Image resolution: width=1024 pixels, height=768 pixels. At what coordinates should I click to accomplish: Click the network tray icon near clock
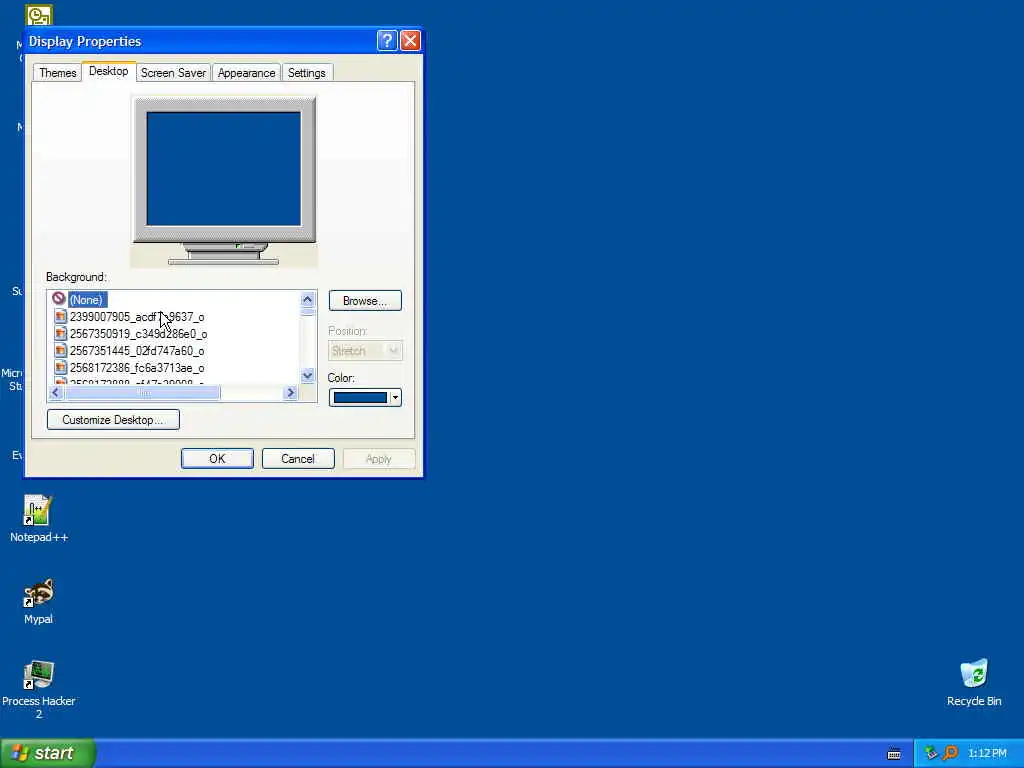[x=931, y=753]
